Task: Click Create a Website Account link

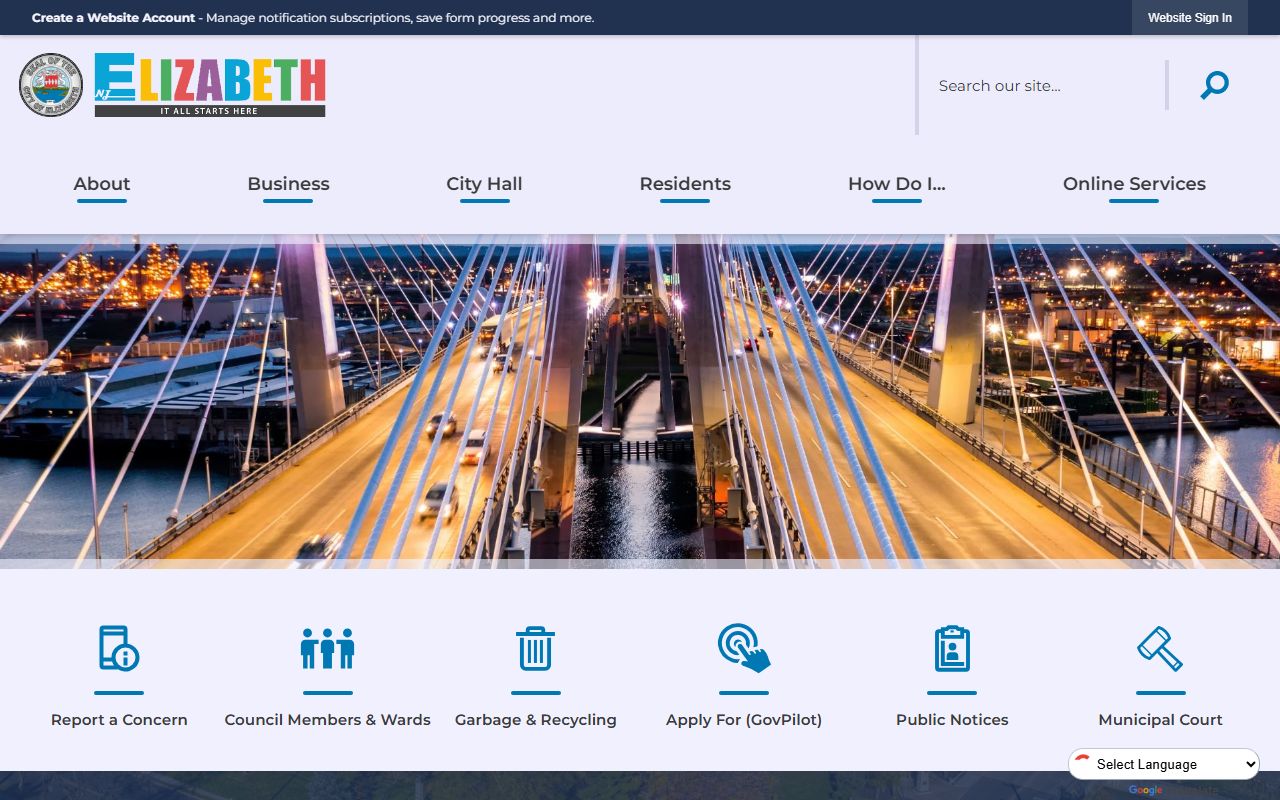Action: click(x=113, y=18)
